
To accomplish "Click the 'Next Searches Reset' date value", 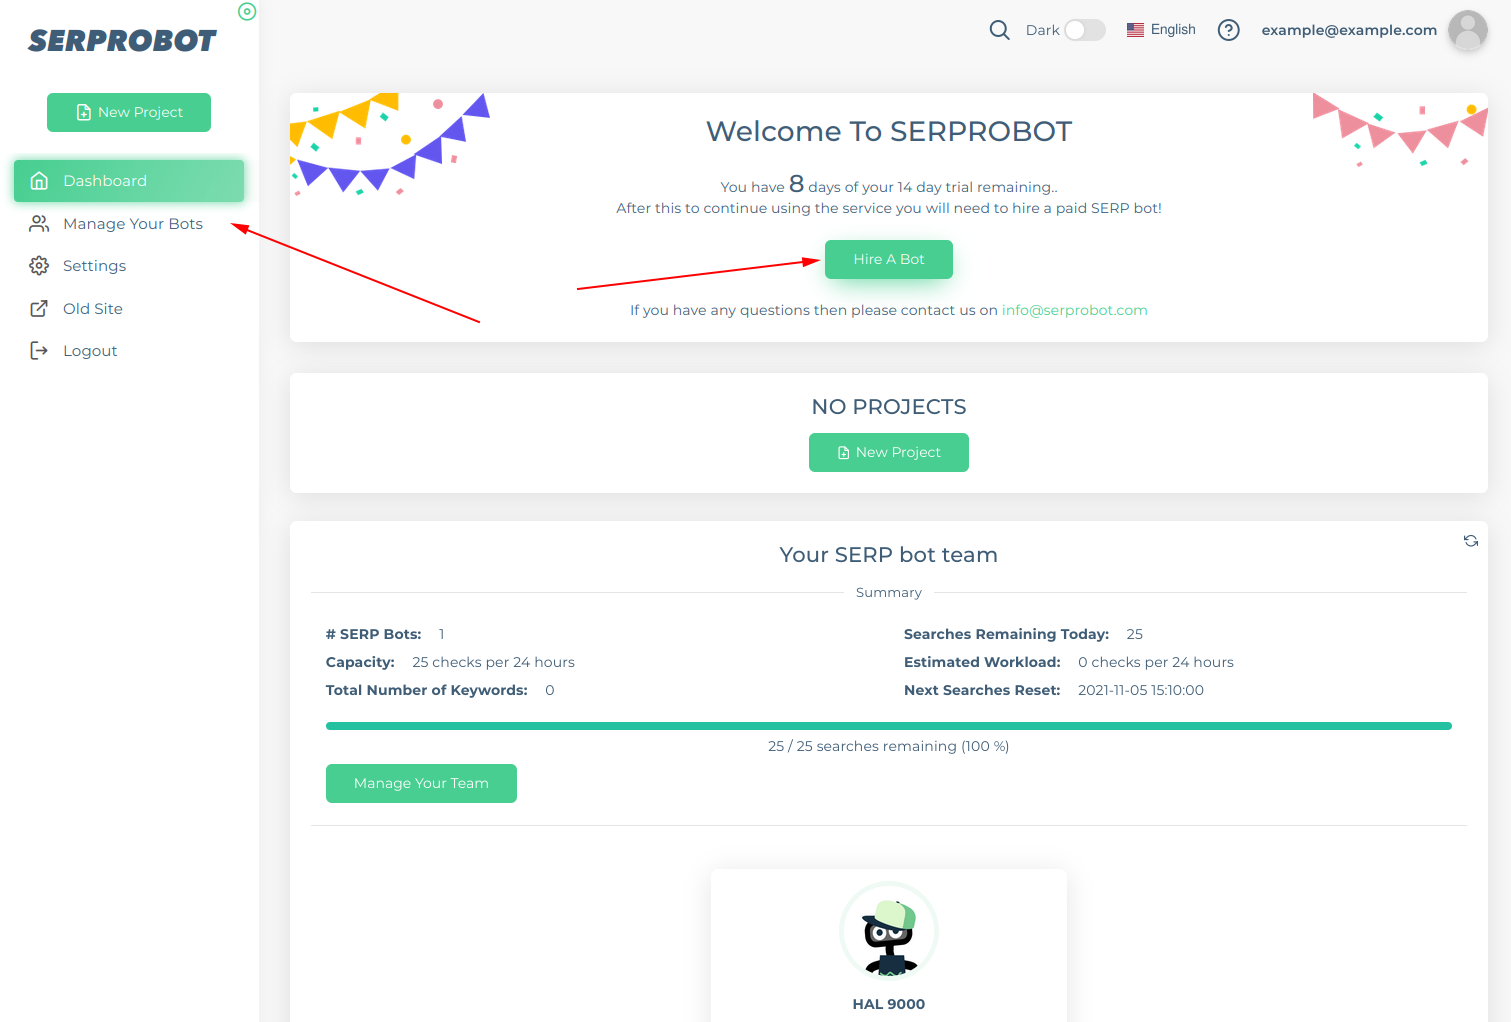I will pyautogui.click(x=1141, y=690).
